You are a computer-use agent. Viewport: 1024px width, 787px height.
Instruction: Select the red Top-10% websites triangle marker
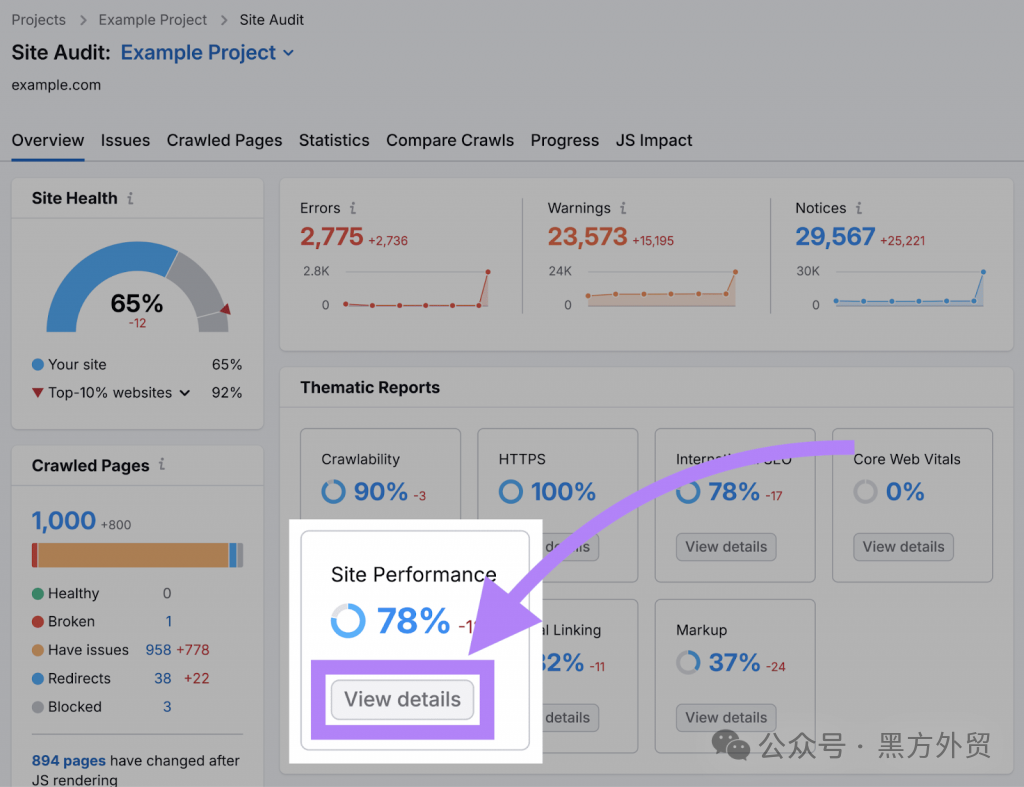tap(38, 393)
